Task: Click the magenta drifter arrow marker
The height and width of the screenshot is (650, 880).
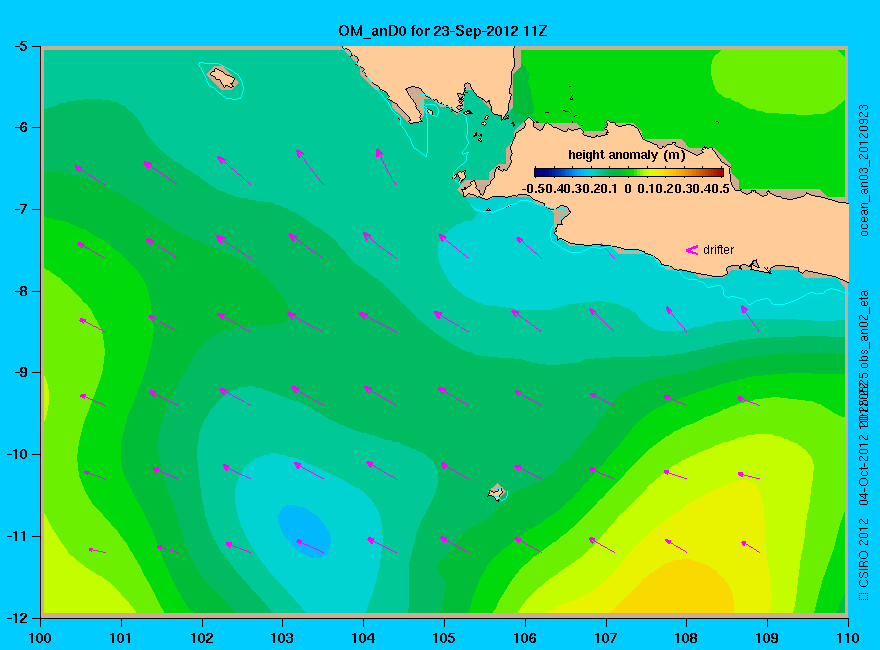Action: pyautogui.click(x=691, y=250)
